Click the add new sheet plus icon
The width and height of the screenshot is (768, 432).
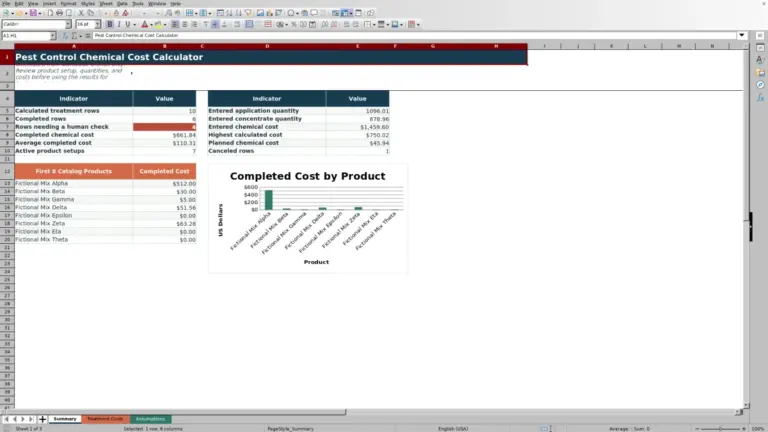42,419
